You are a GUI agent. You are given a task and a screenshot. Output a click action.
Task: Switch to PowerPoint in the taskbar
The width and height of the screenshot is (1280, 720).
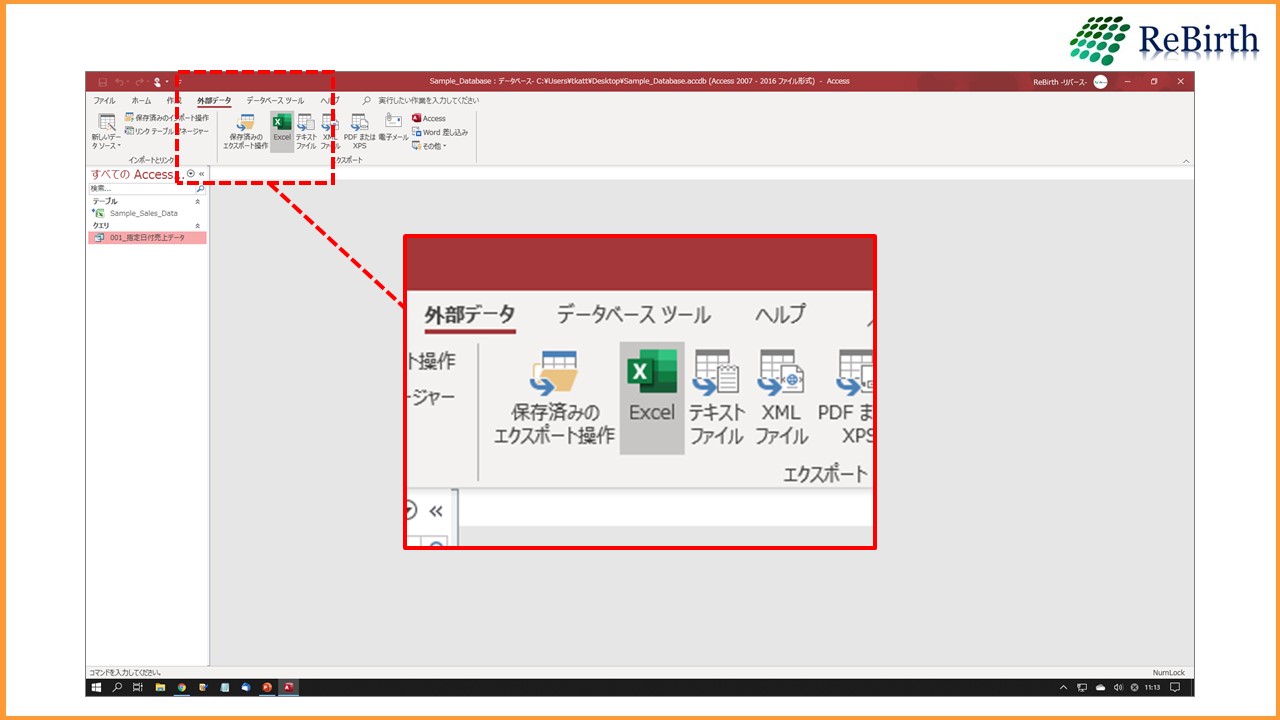coord(267,688)
